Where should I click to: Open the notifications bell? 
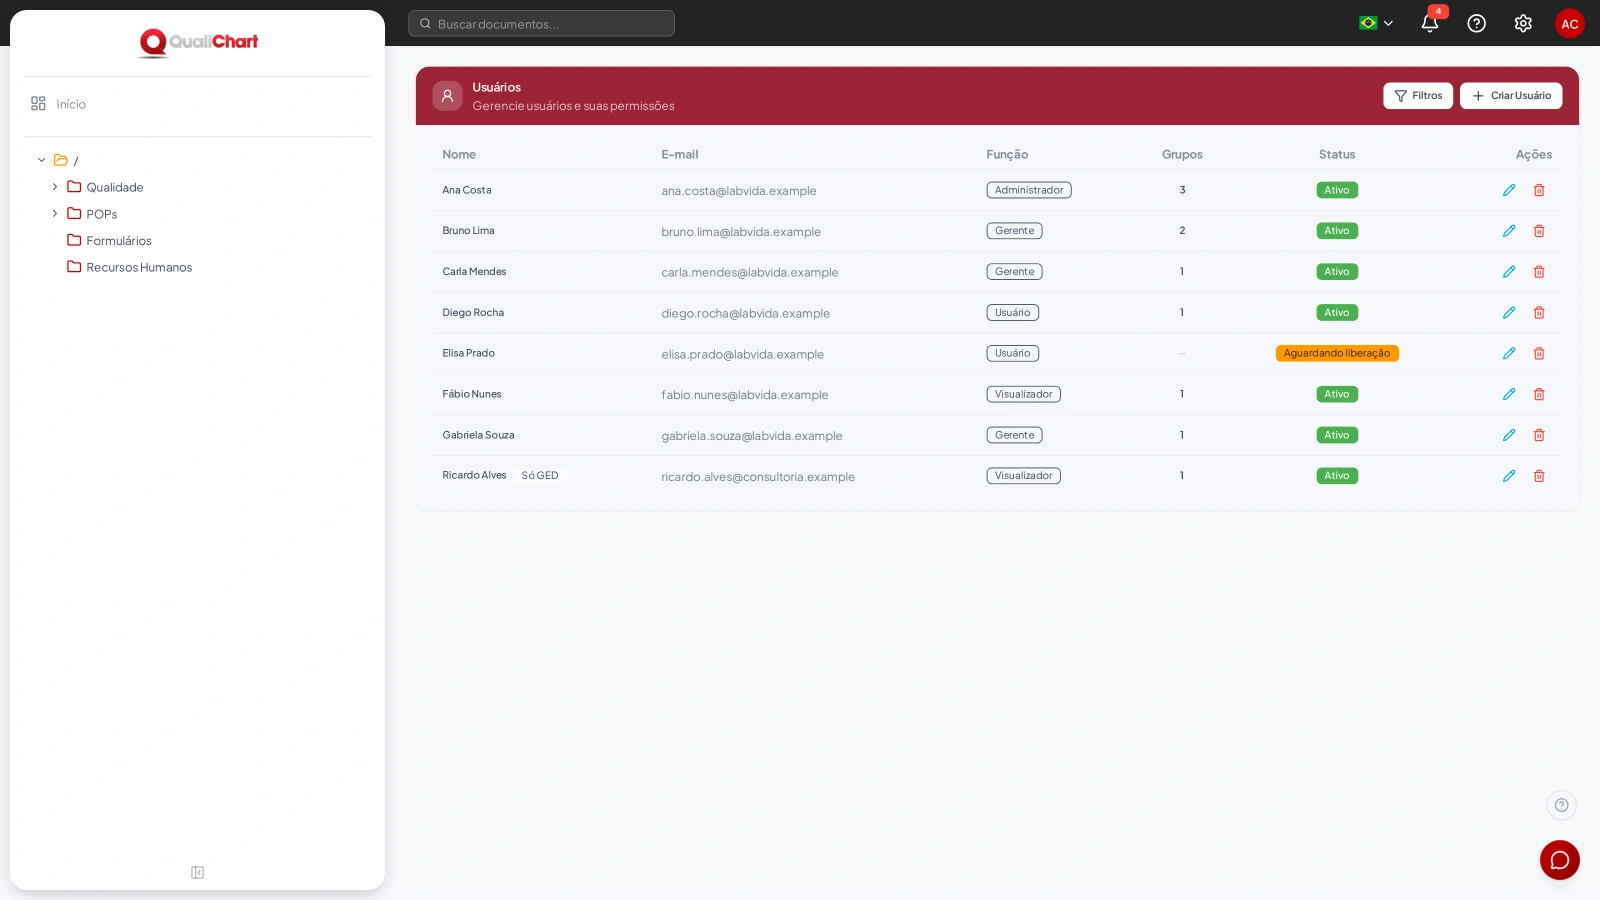click(x=1430, y=23)
